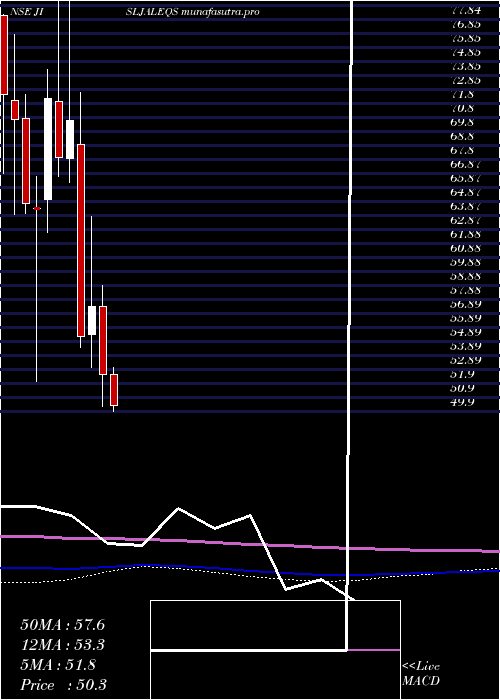Viewport: 500px width, 700px height.
Task: Select the 64.87 price label
Action: 465,192
